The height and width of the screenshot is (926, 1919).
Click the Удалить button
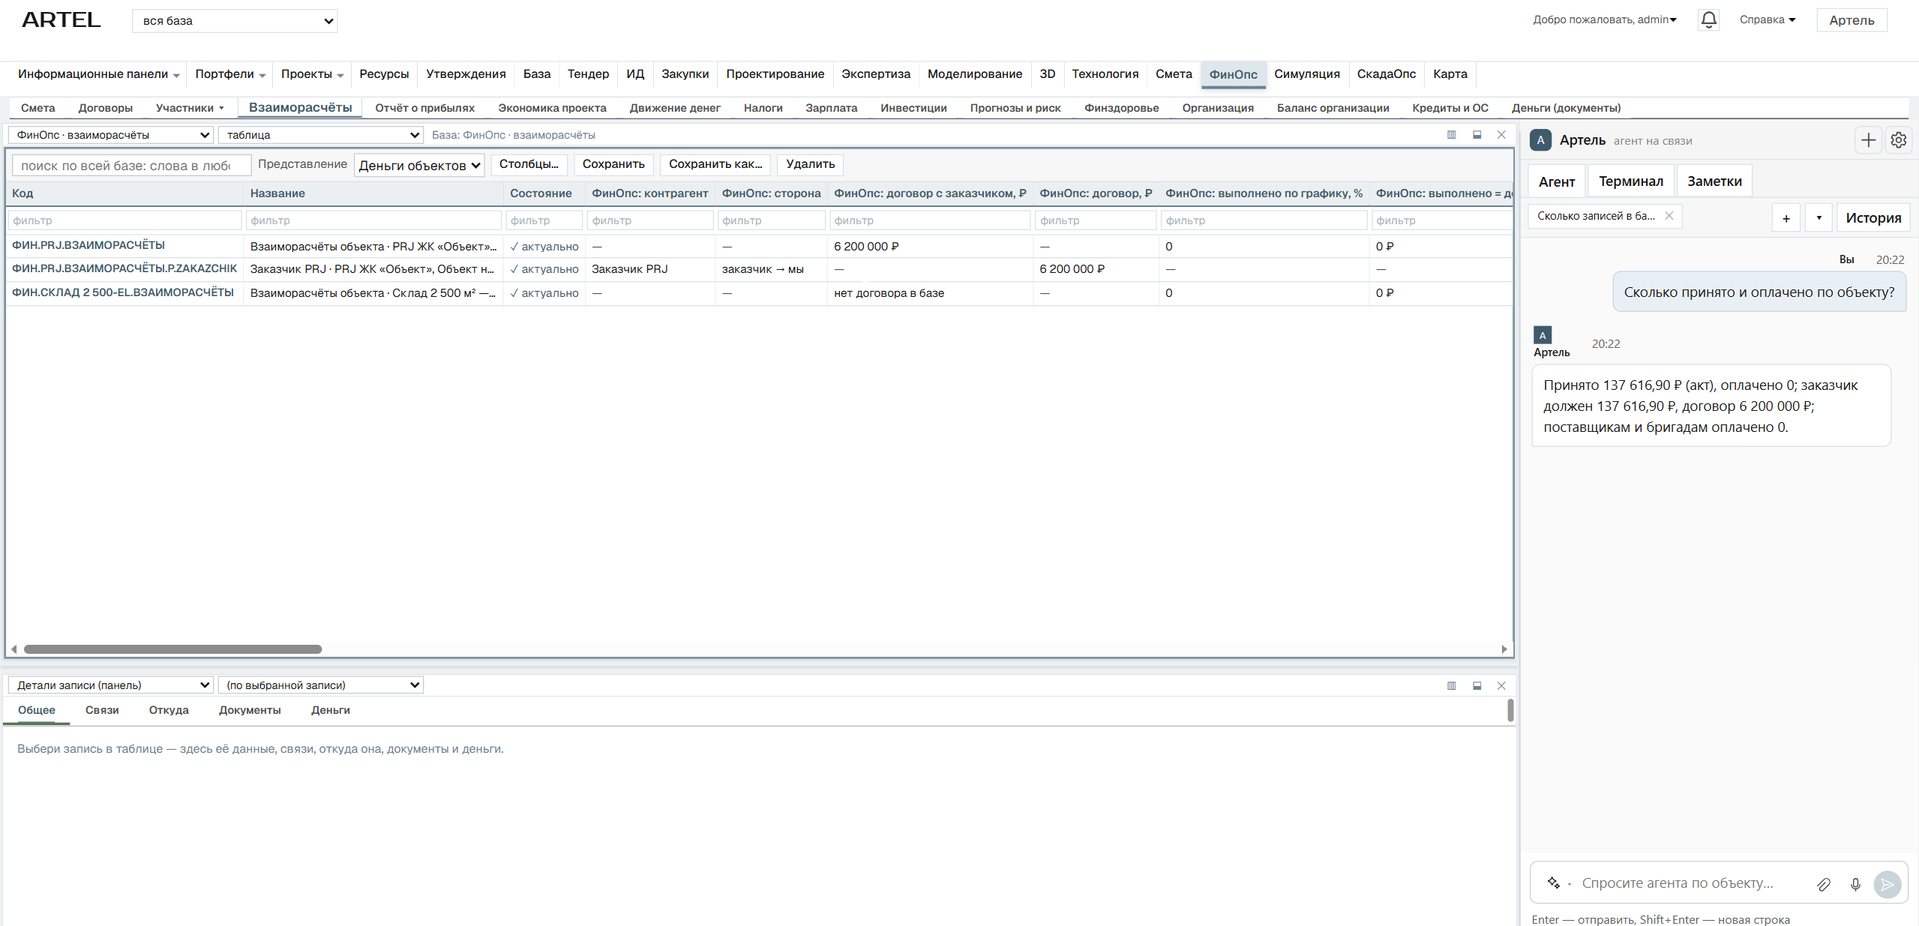(x=810, y=164)
